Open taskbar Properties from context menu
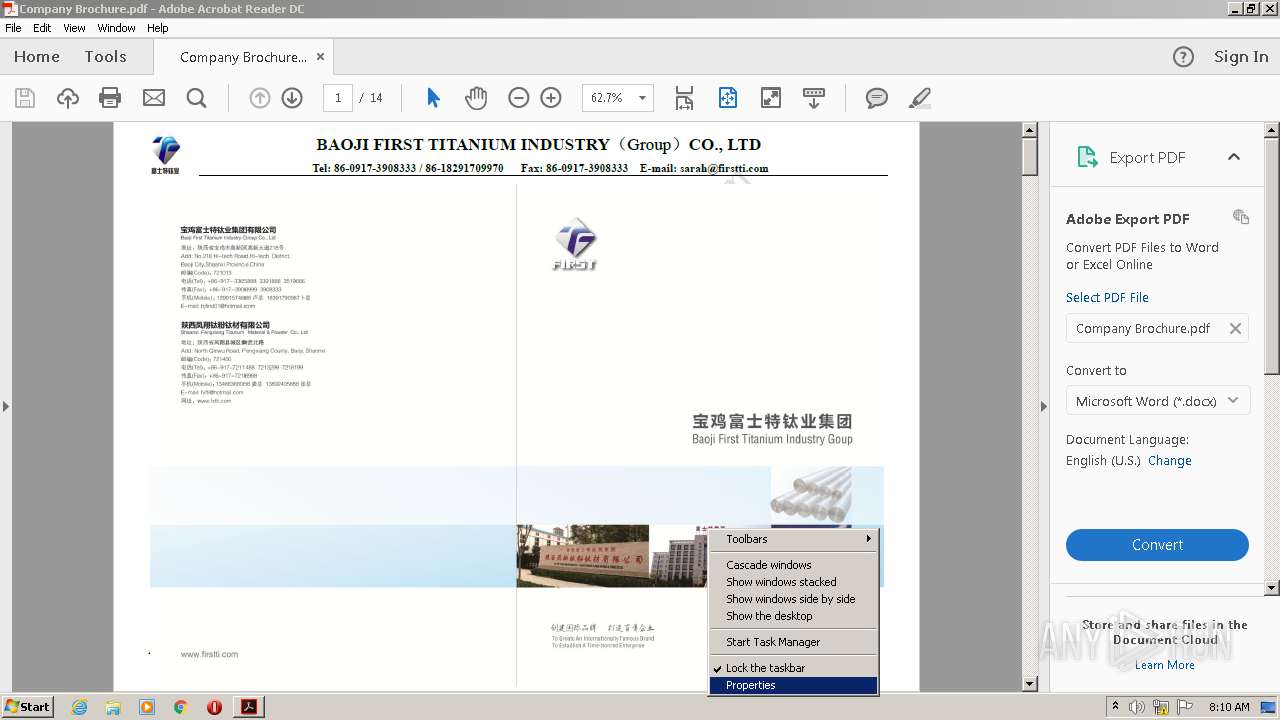The width and height of the screenshot is (1280, 720). [x=793, y=685]
